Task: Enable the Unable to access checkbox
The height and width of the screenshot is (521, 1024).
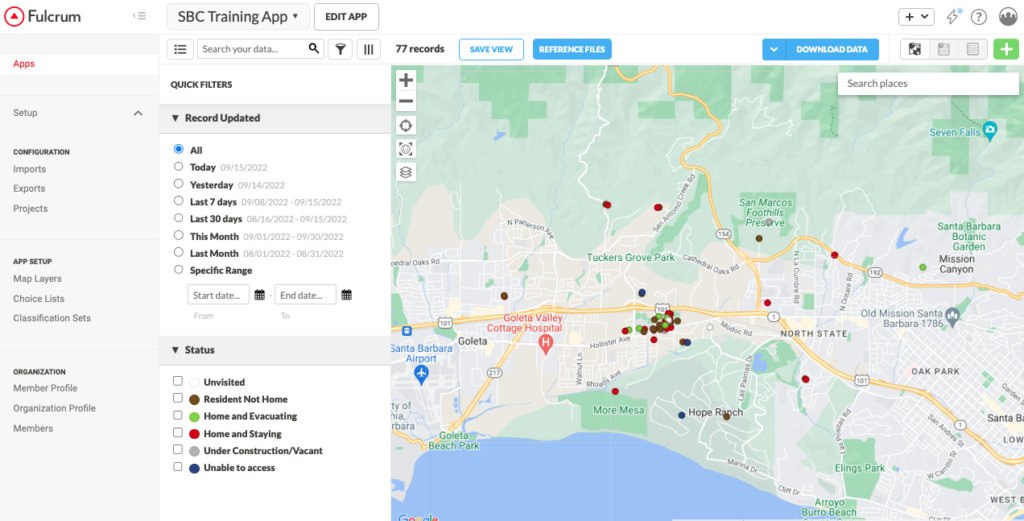Action: [x=178, y=467]
